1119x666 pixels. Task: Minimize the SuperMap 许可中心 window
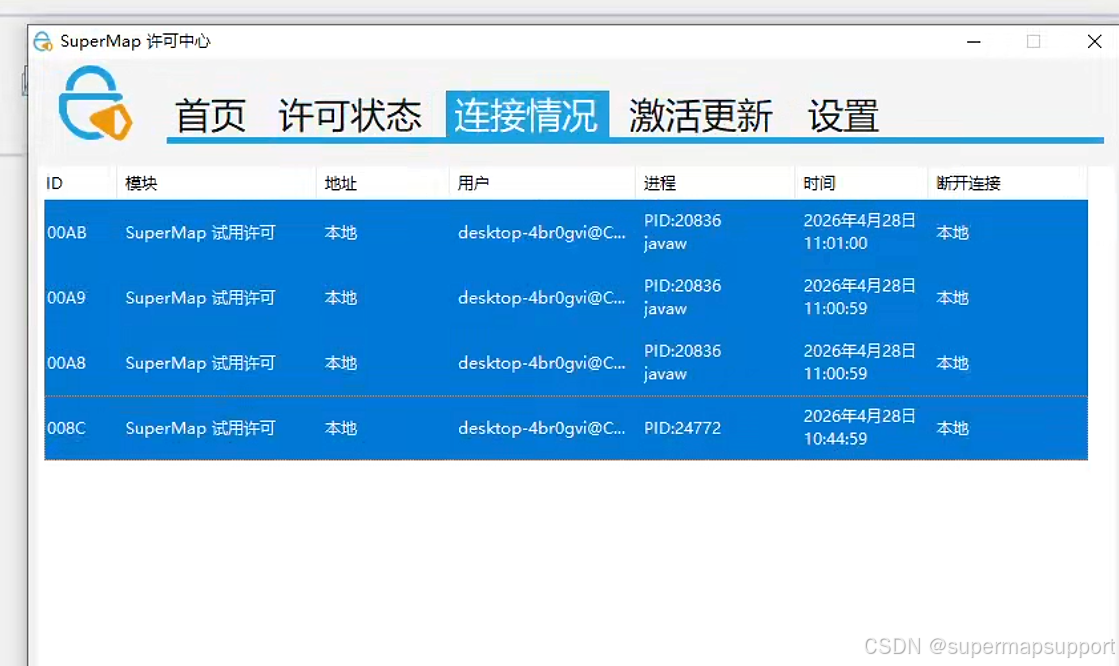[x=973, y=41]
